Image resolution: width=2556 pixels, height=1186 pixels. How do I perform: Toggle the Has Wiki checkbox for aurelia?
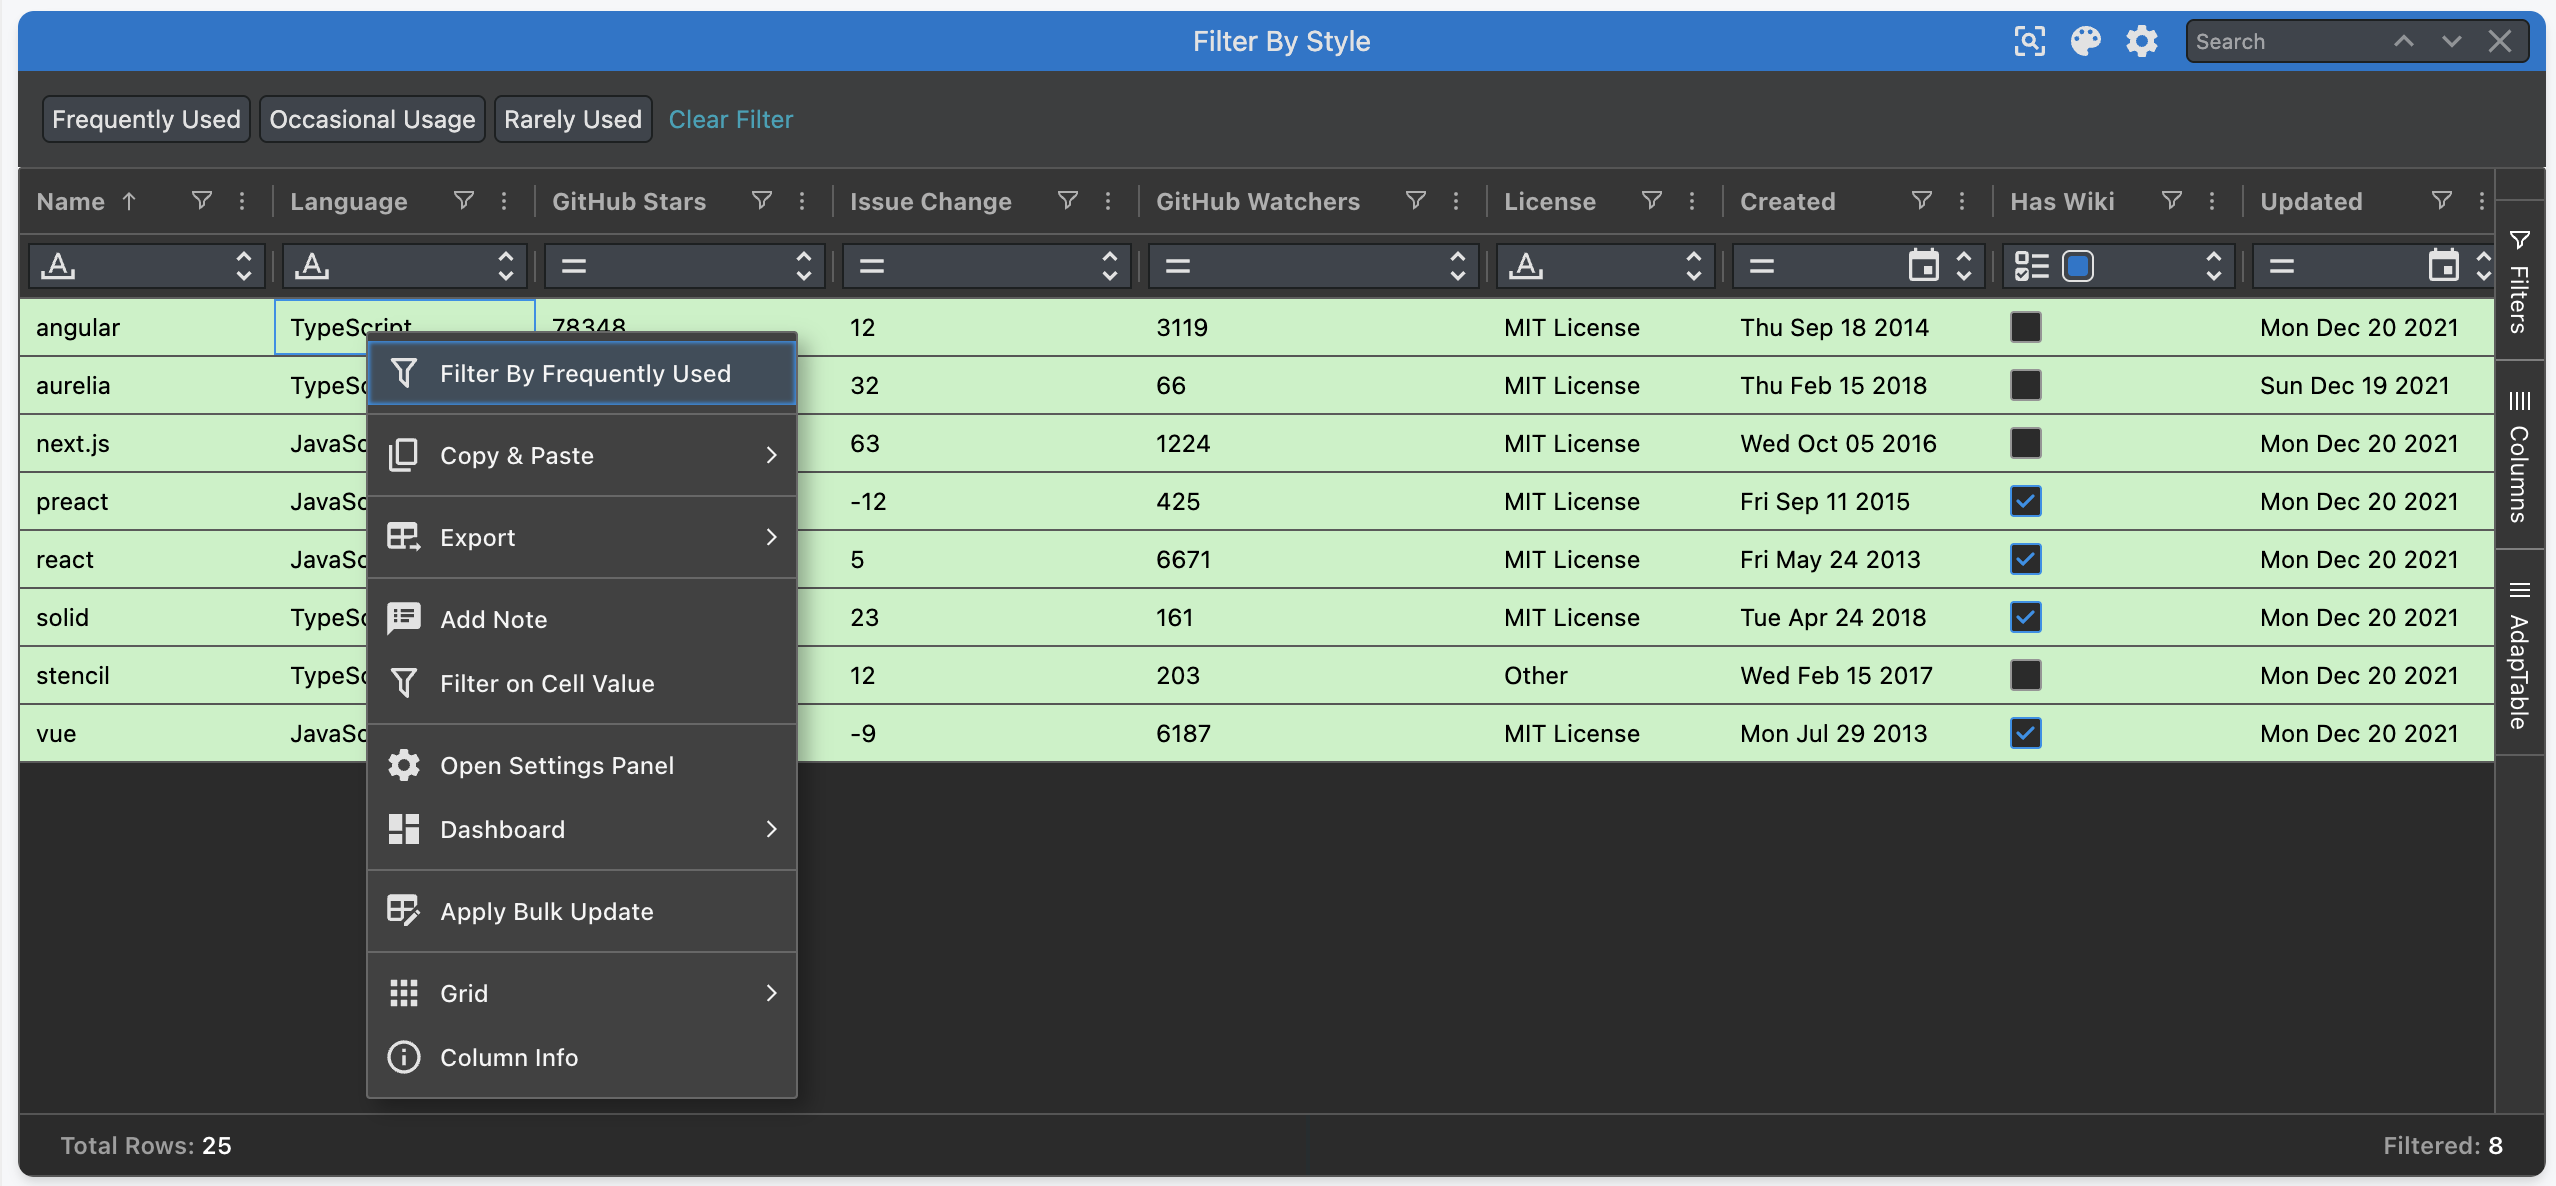click(2026, 385)
